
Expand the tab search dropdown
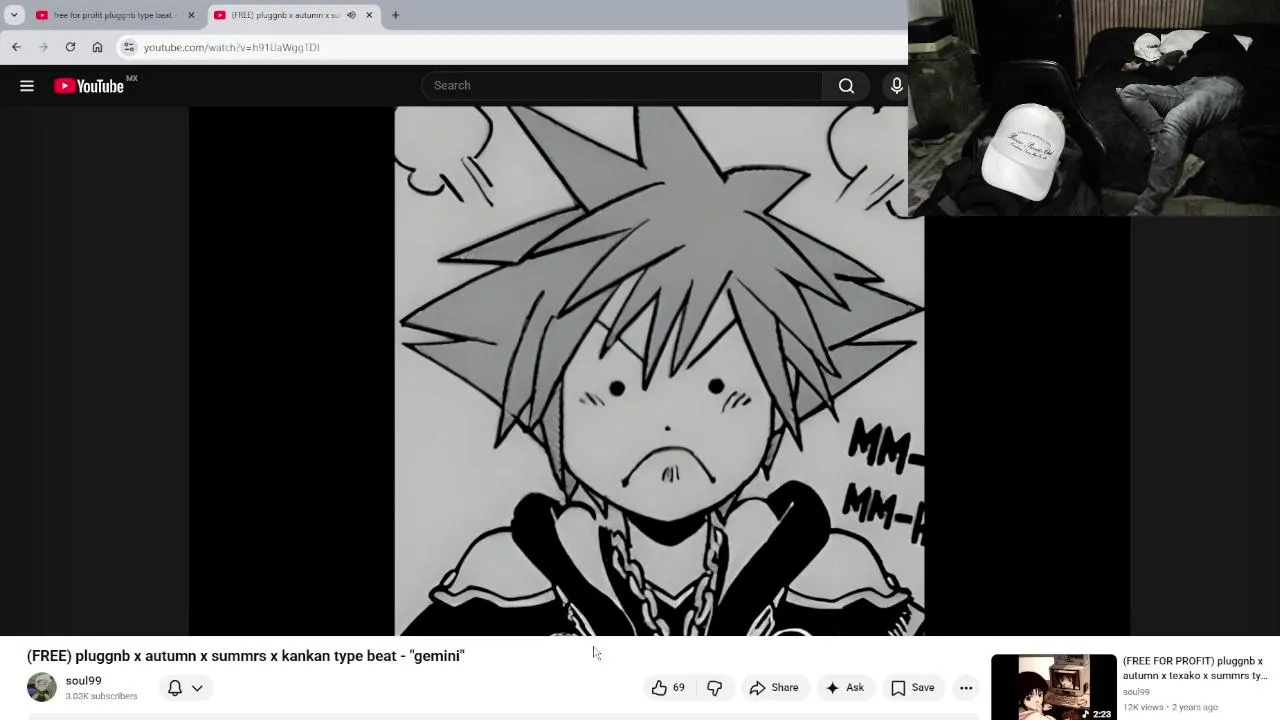(x=14, y=15)
